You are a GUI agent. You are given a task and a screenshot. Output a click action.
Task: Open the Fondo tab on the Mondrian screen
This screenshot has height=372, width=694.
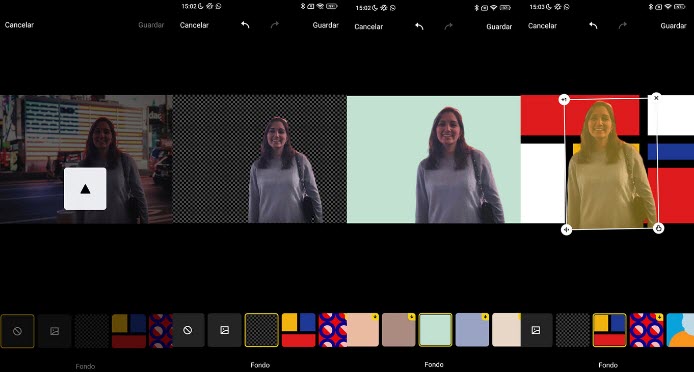coord(608,365)
